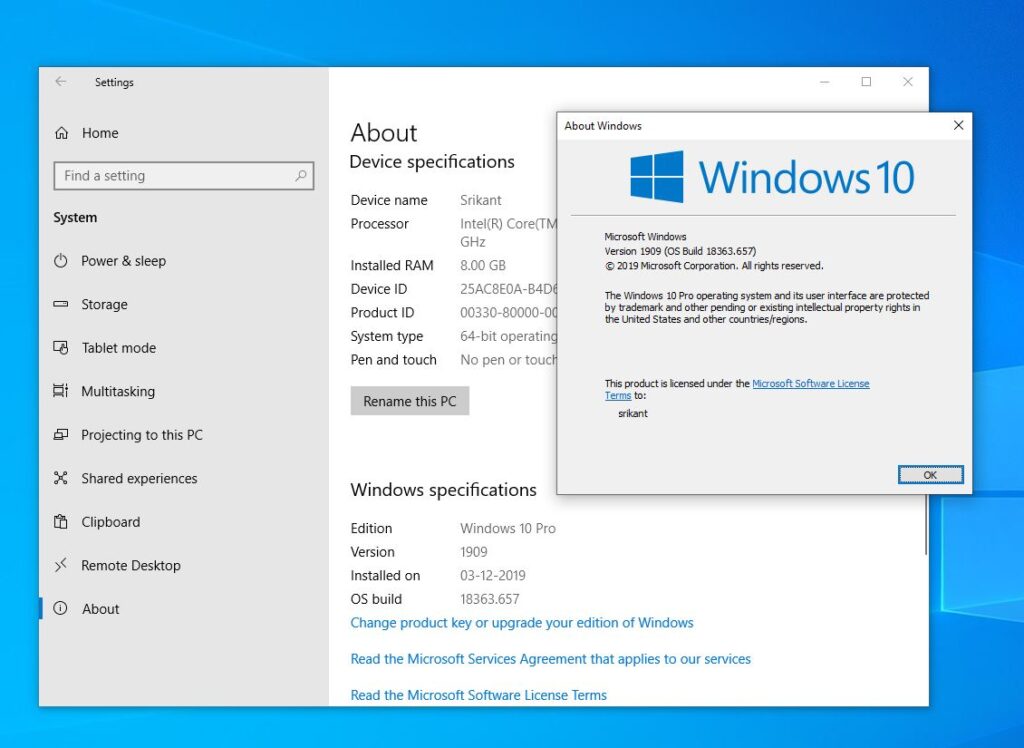
Task: Click the Multitasking icon
Action: point(61,391)
